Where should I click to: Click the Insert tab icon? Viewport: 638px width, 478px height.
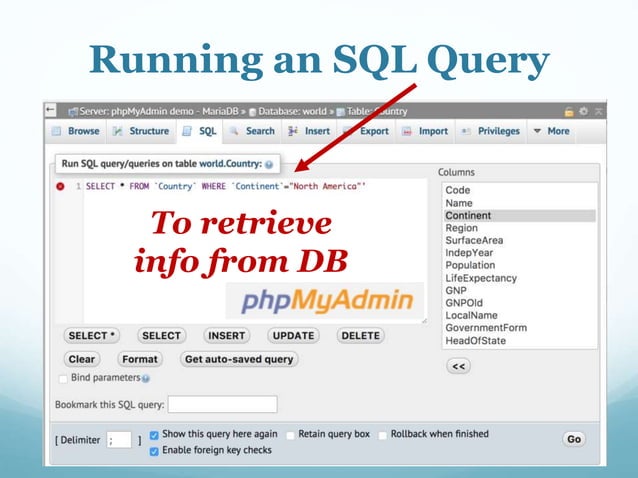tap(293, 131)
